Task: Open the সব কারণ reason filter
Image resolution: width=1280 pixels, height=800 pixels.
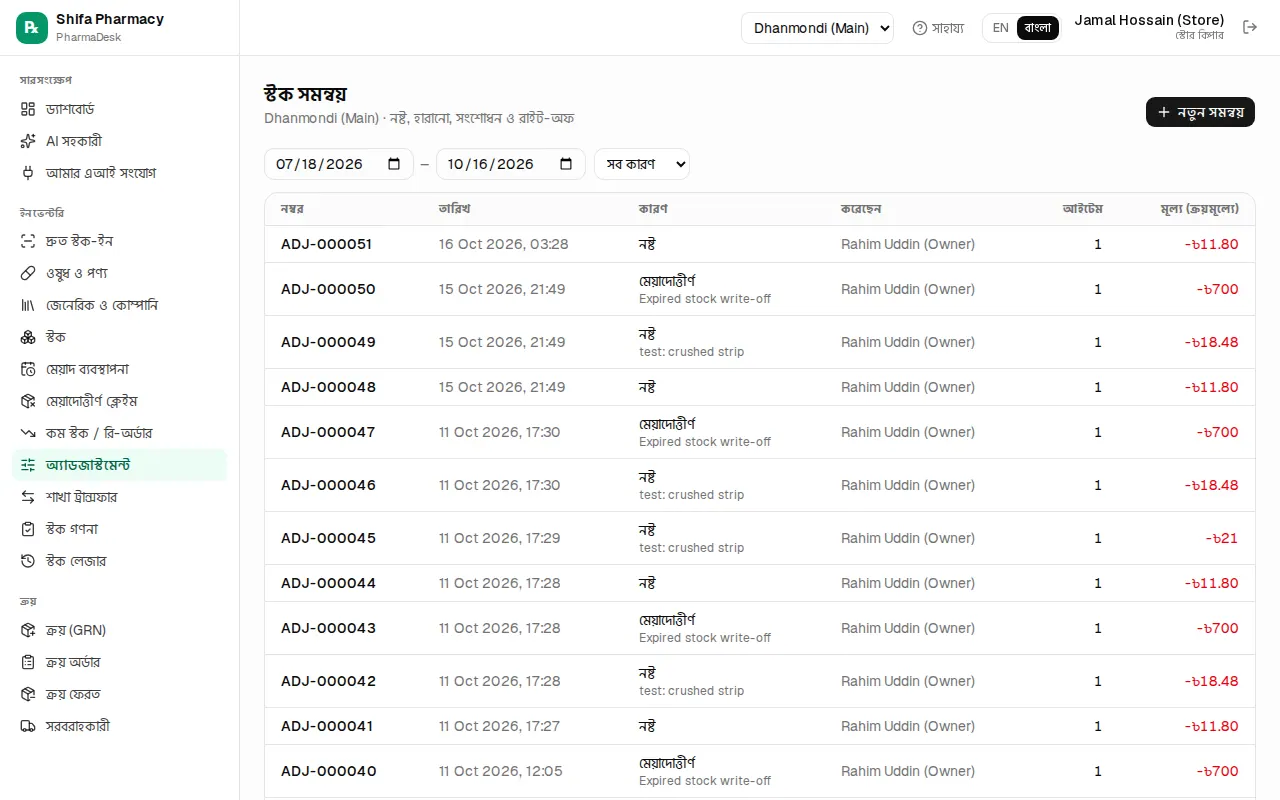Action: tap(642, 164)
